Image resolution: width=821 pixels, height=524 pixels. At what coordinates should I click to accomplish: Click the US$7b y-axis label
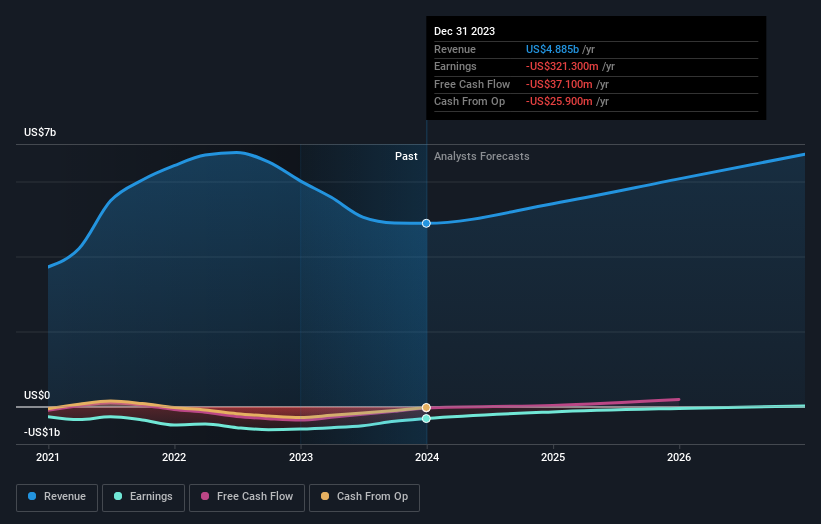point(40,132)
